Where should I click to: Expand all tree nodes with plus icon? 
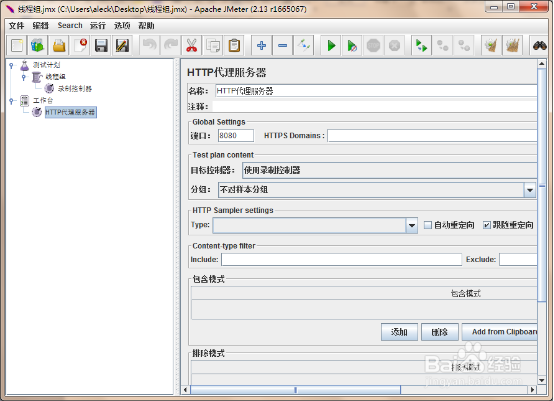(x=261, y=46)
